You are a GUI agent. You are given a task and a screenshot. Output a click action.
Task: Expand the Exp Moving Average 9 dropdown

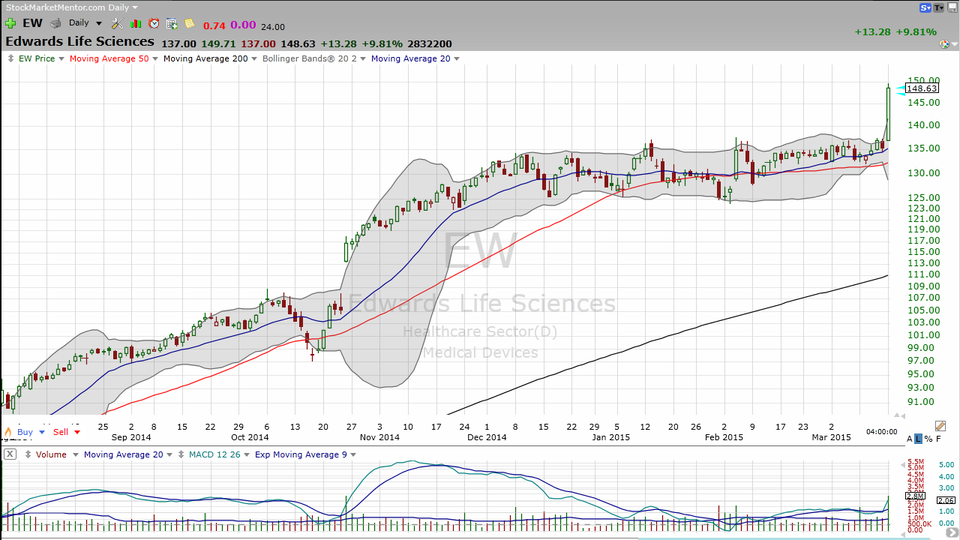pos(353,455)
